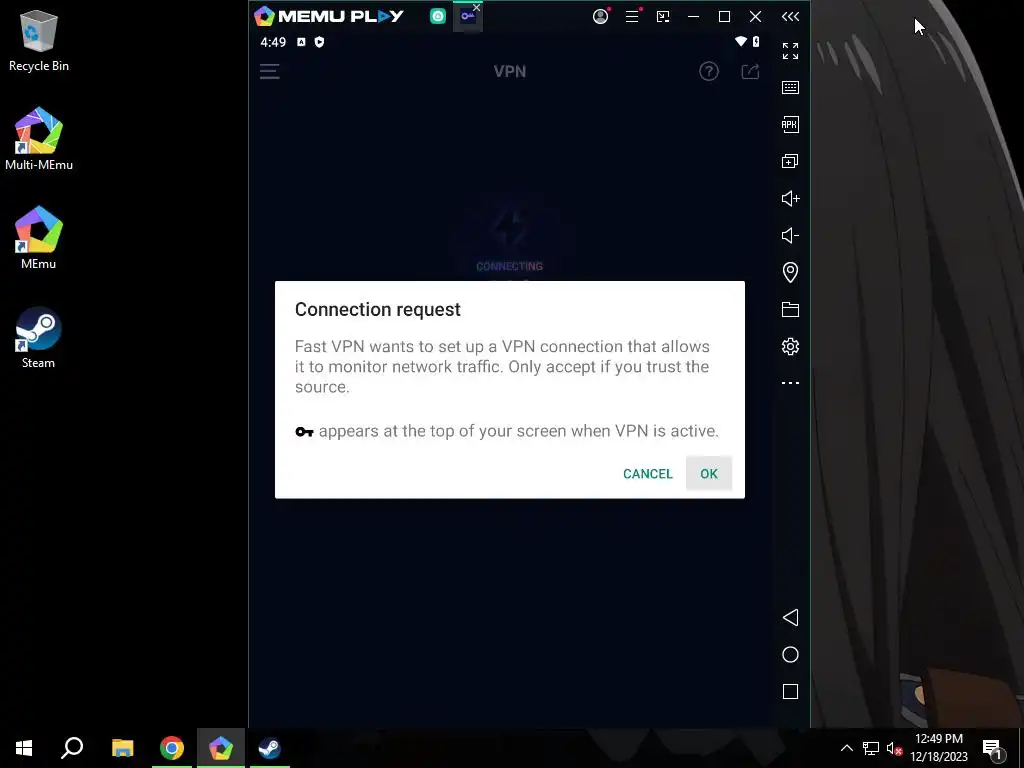Tap Android Back triangle button
Viewport: 1024px width, 768px height.
[790, 618]
